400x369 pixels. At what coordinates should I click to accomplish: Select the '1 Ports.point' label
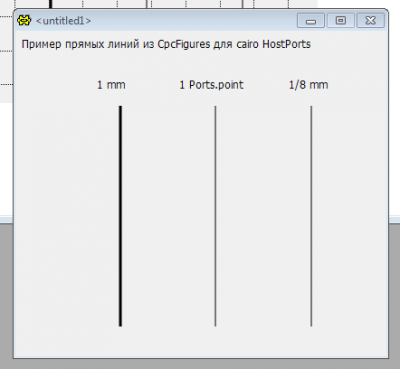click(212, 85)
